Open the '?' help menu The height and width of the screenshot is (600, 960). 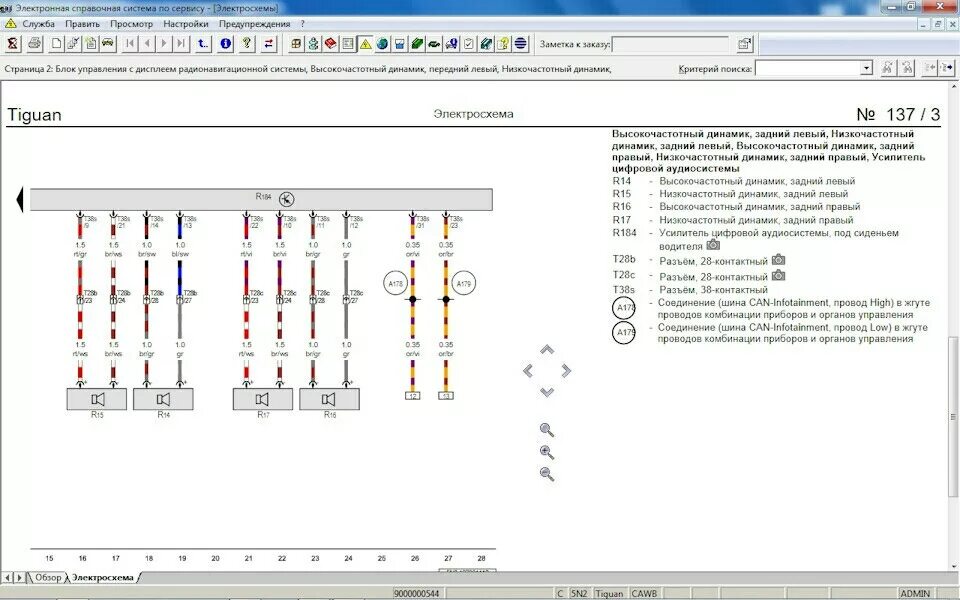click(302, 24)
